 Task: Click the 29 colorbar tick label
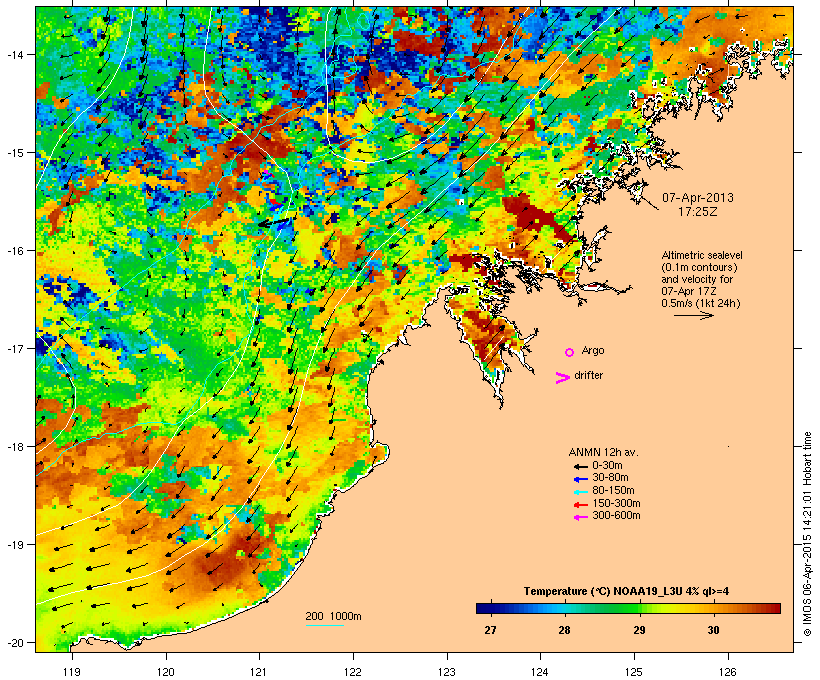pyautogui.click(x=640, y=630)
